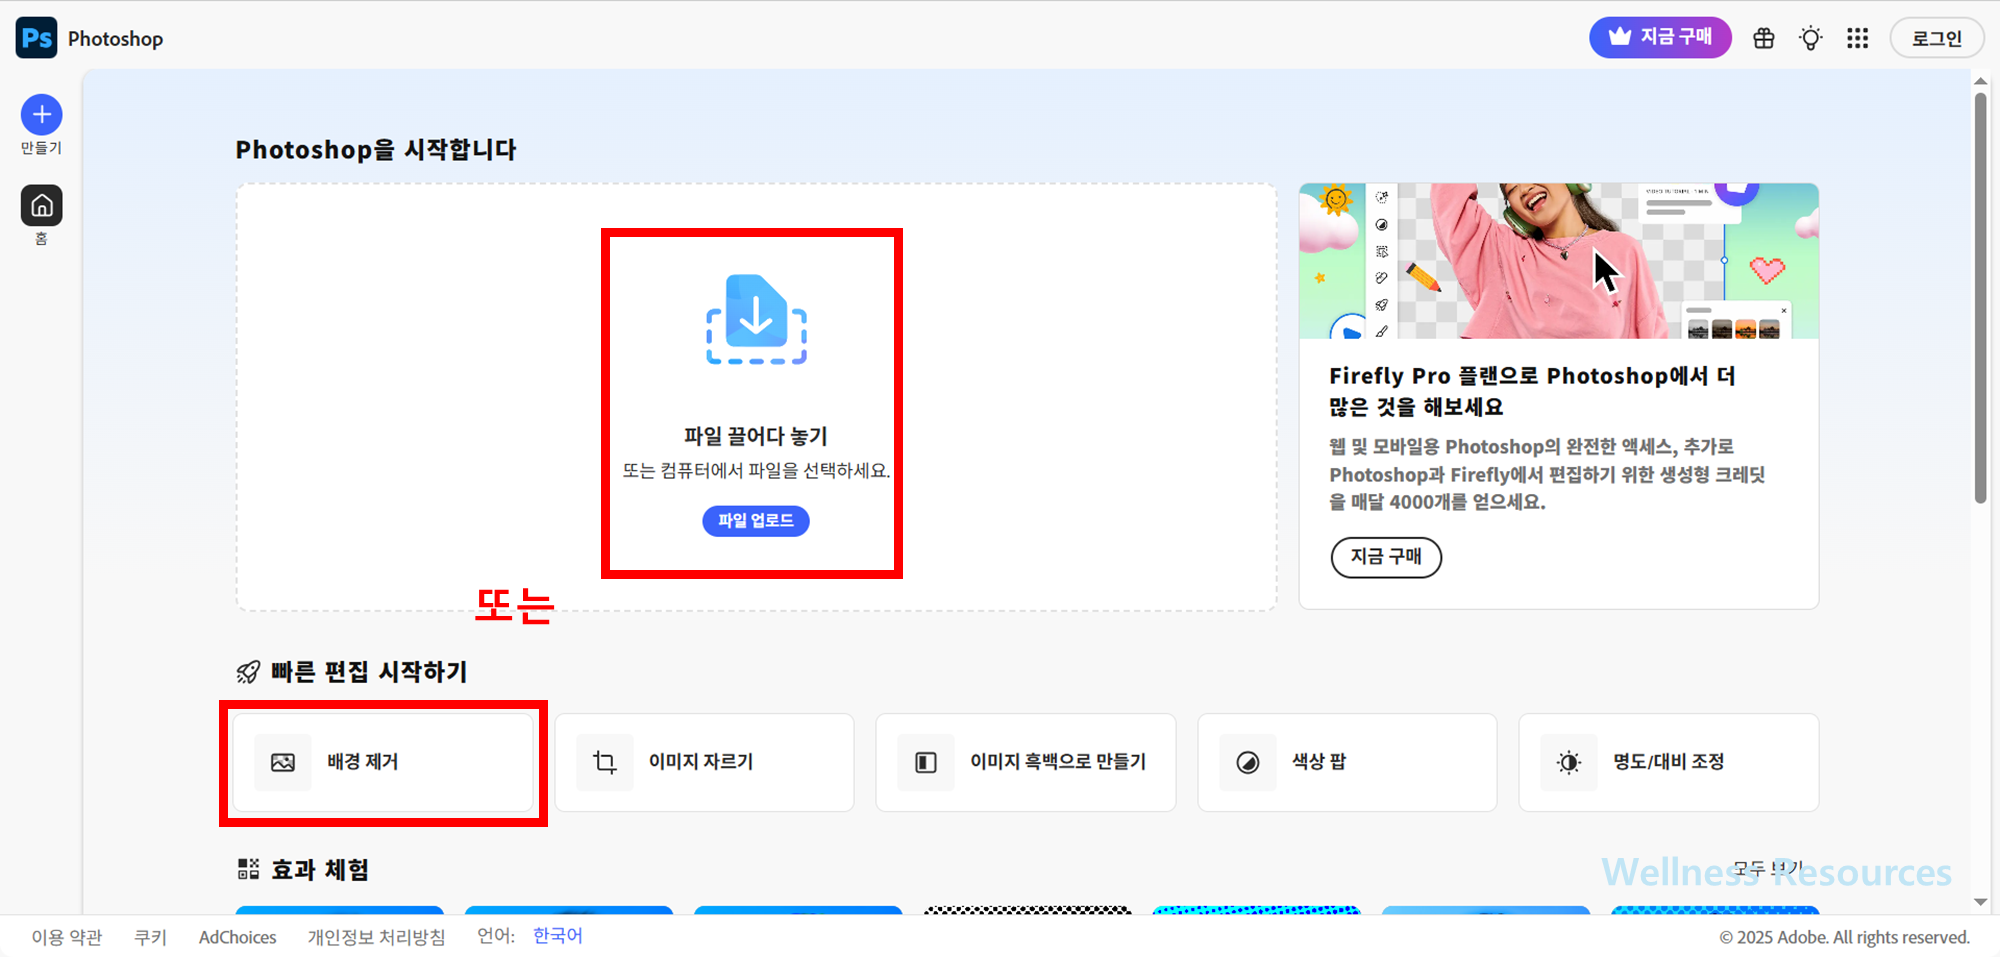Click the 지금 구매 crown button in header

pyautogui.click(x=1660, y=38)
